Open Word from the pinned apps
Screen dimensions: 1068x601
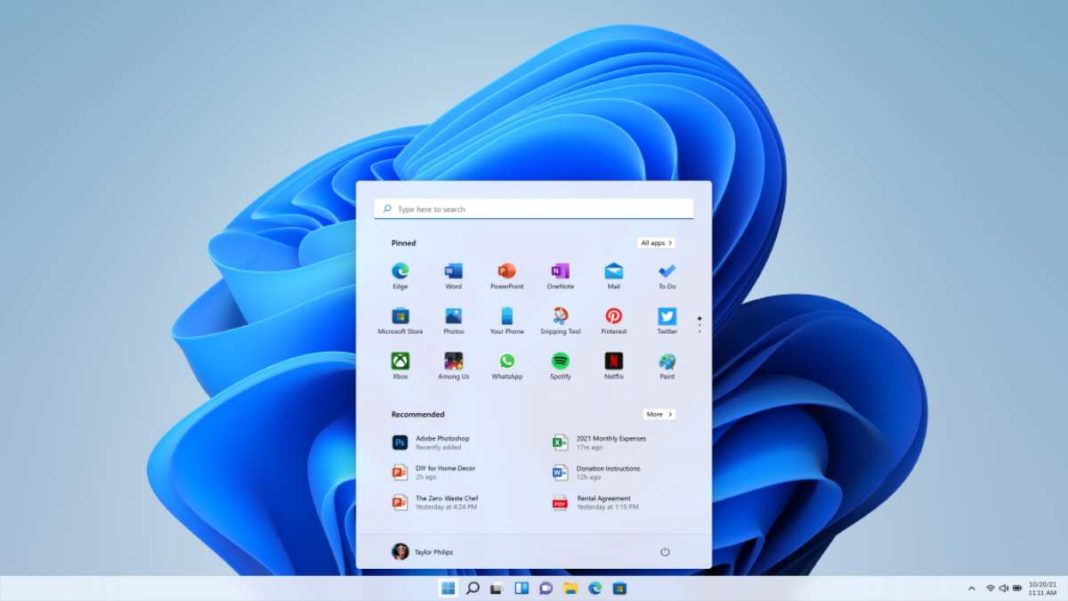tap(454, 271)
